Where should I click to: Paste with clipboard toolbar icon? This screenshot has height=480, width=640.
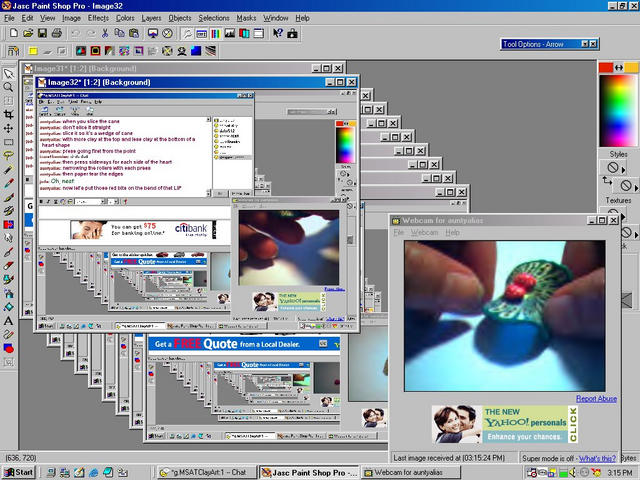(x=134, y=33)
